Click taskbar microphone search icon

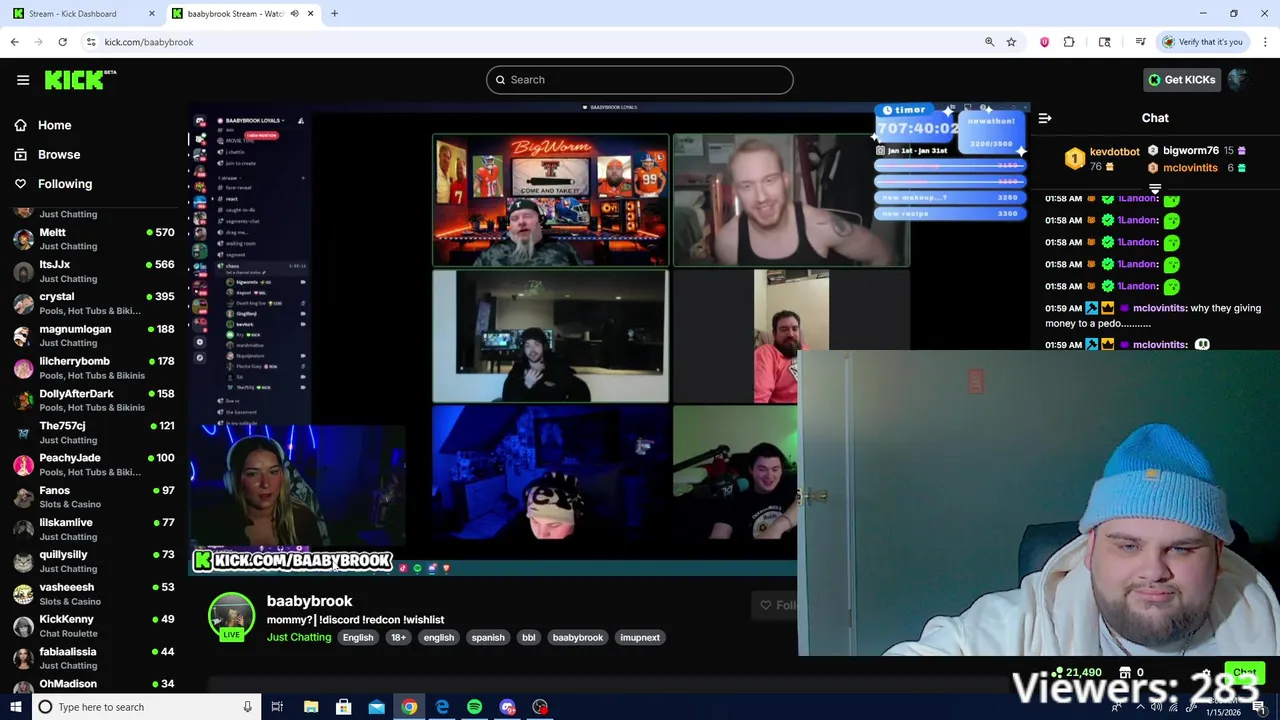247,707
